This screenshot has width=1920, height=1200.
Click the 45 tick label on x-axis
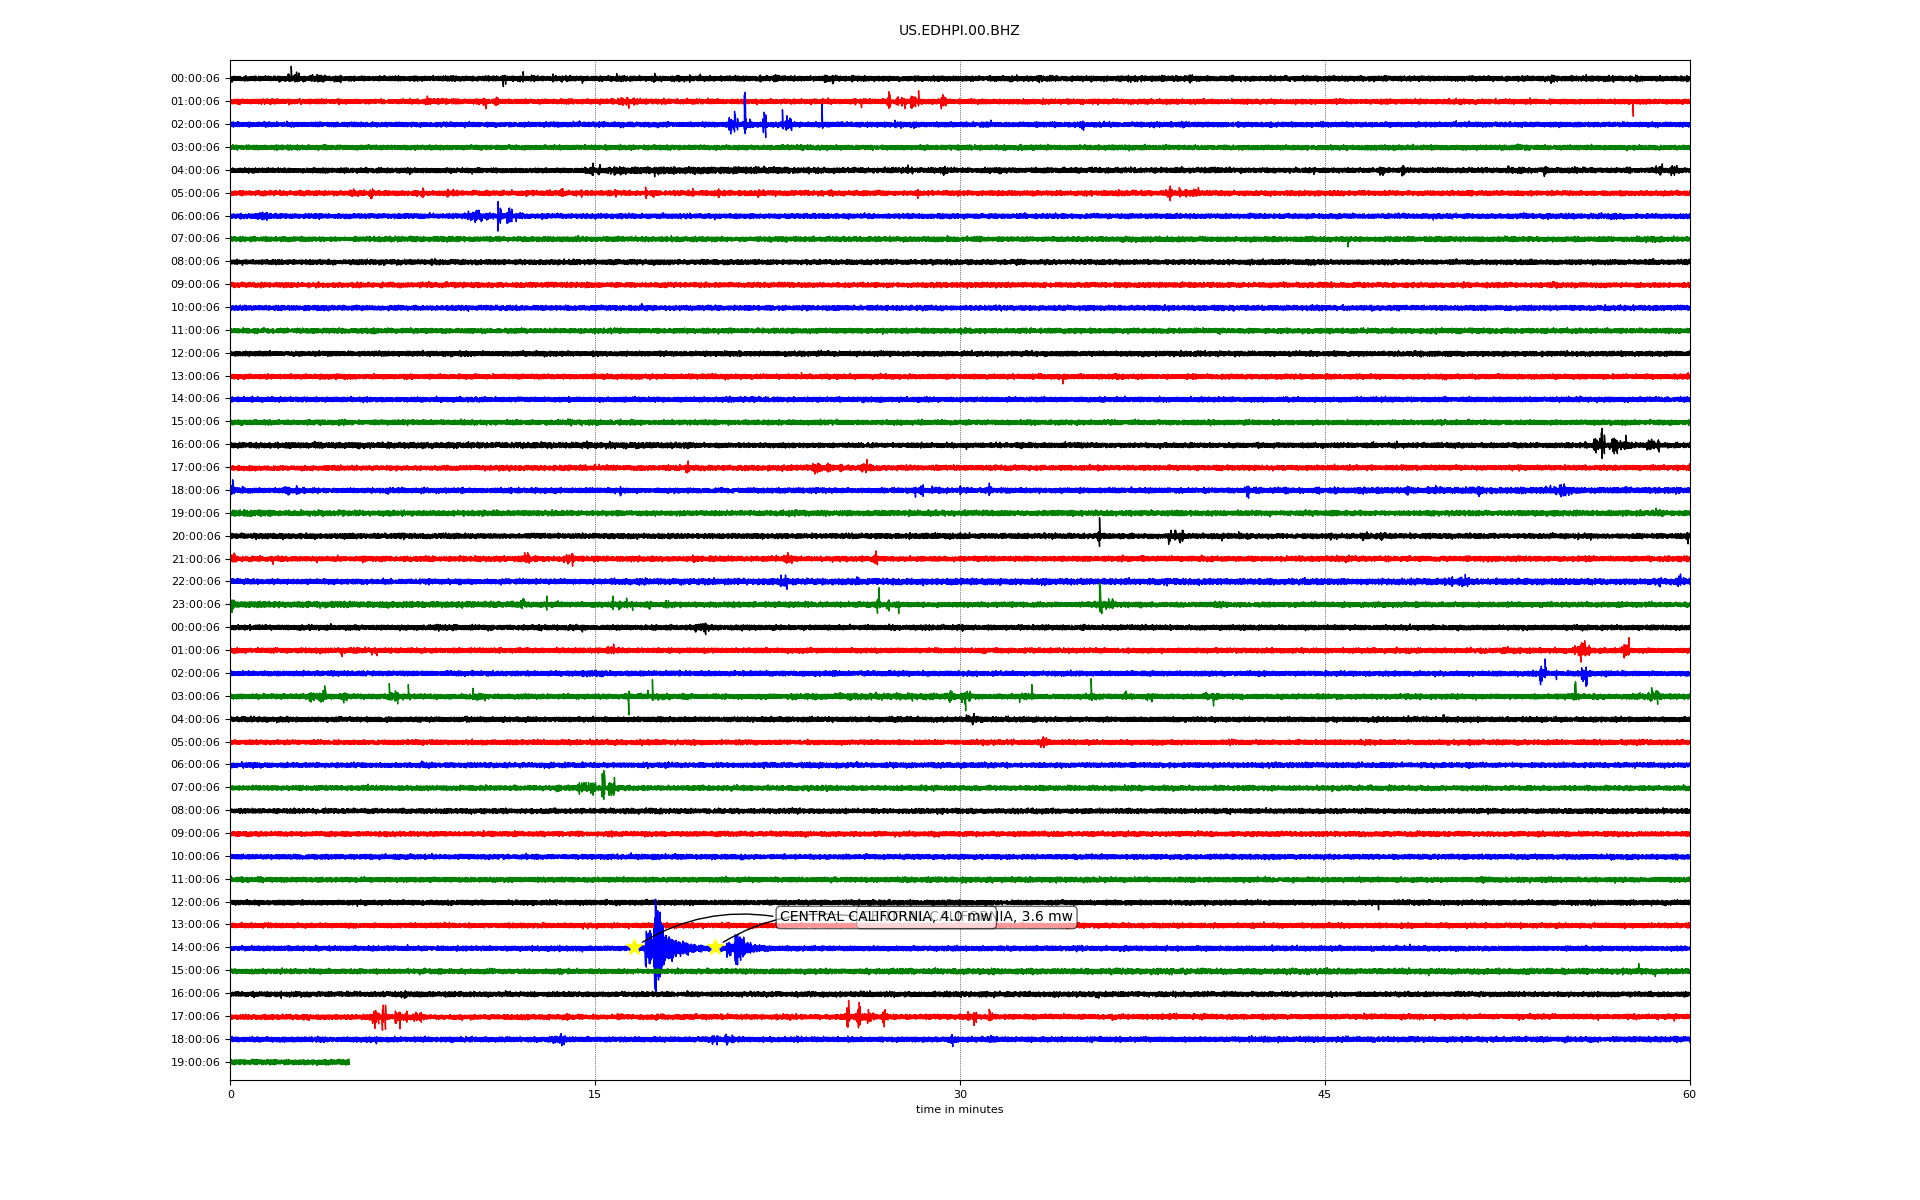point(1324,1094)
